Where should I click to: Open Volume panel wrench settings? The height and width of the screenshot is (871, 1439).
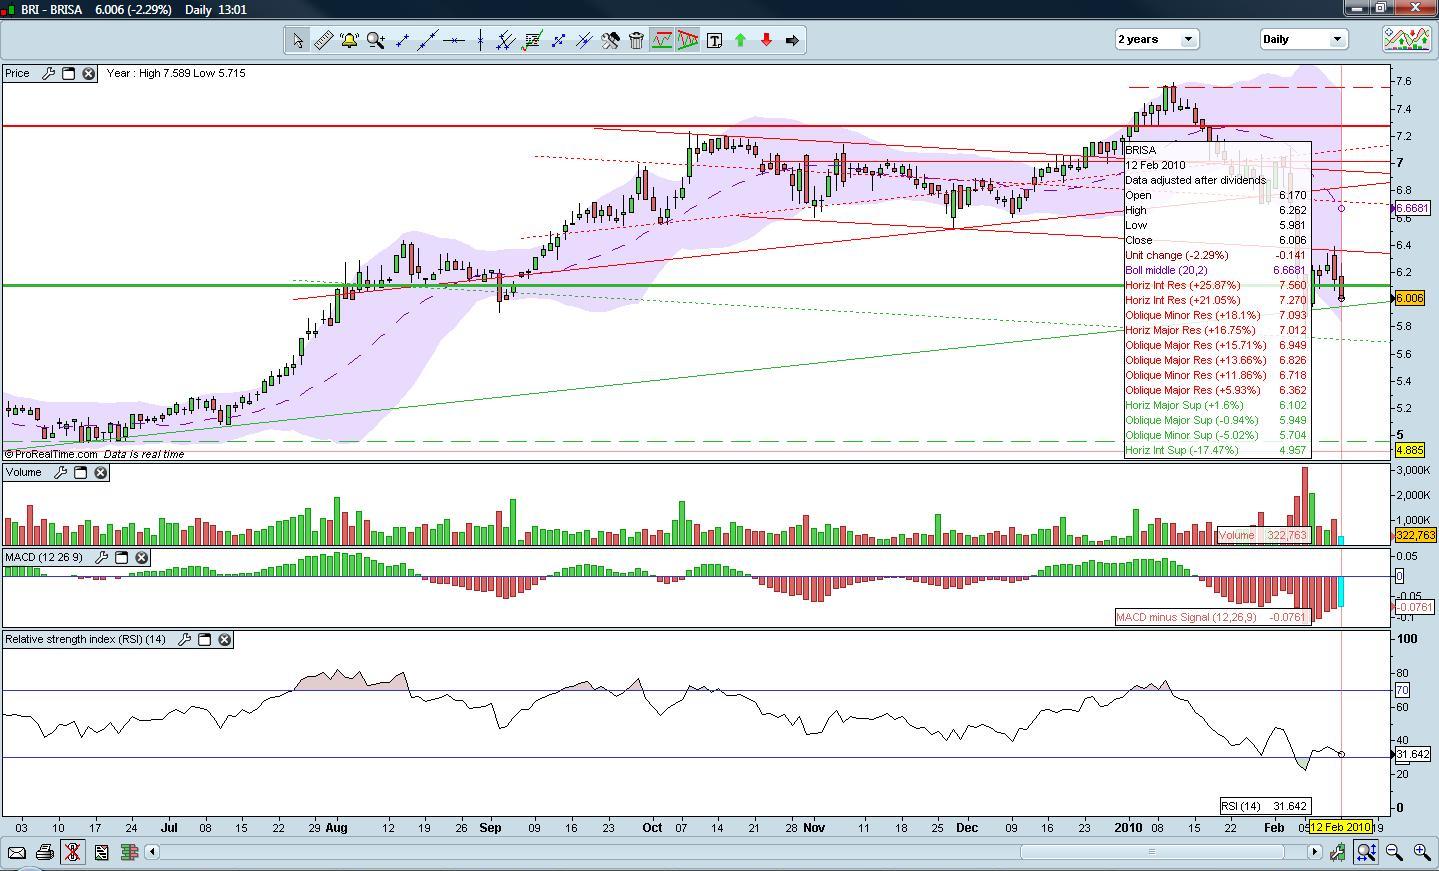[x=60, y=472]
